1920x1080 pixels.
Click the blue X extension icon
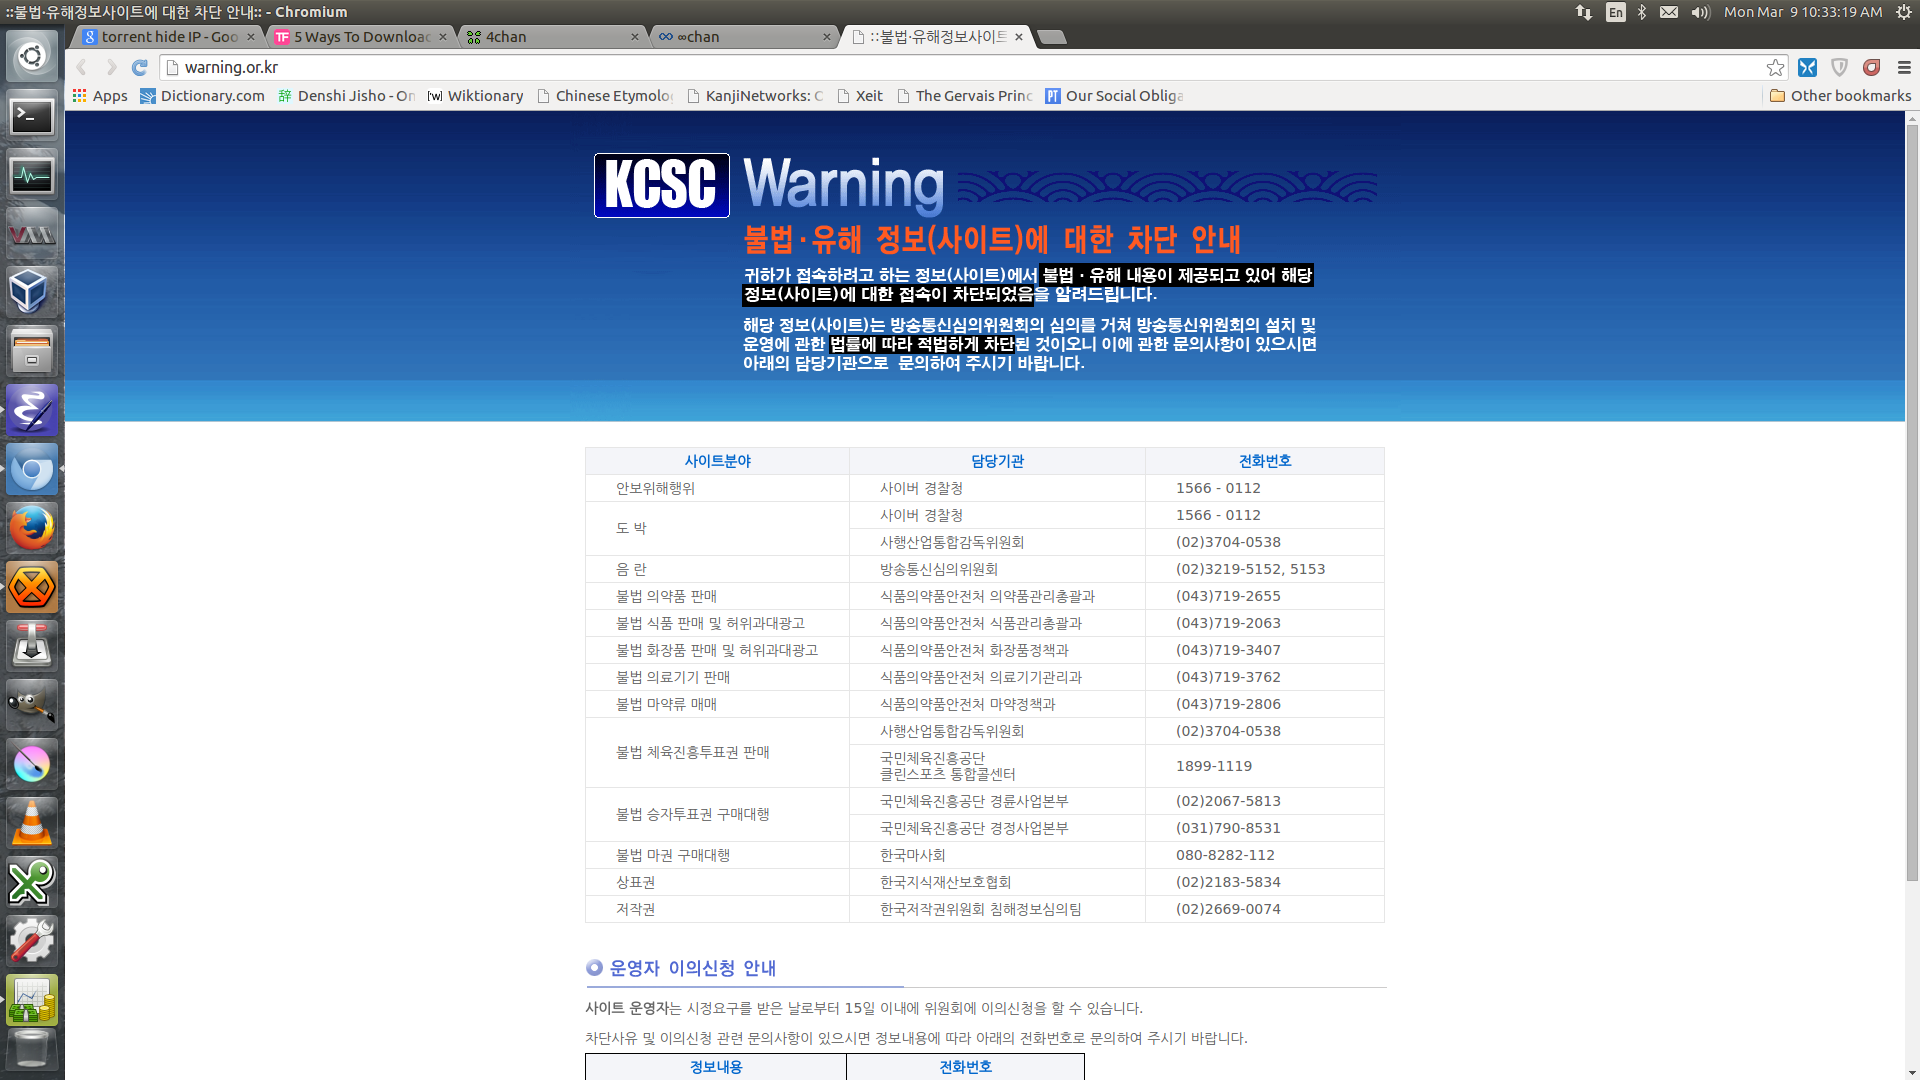(1807, 67)
